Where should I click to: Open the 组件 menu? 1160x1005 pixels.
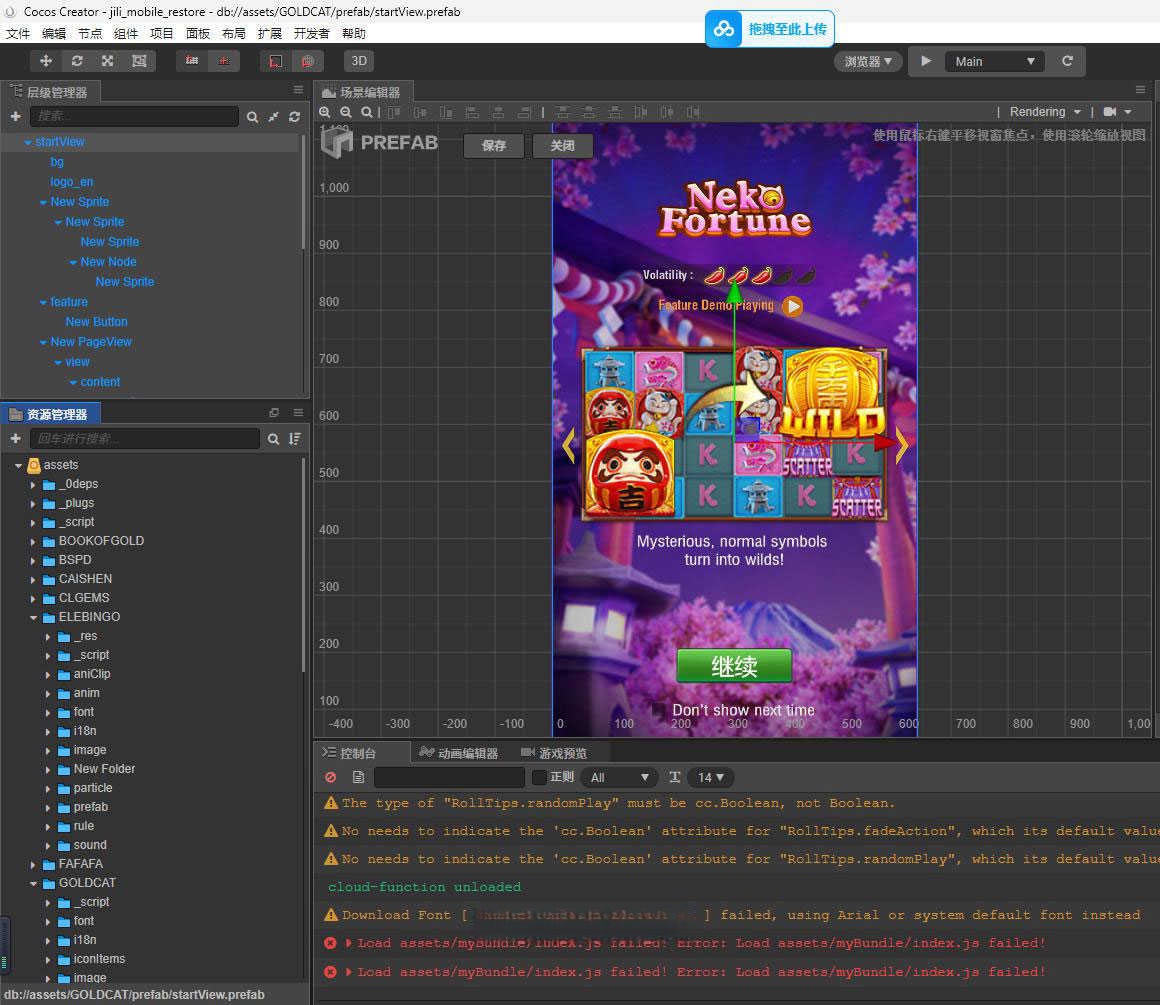tap(126, 33)
